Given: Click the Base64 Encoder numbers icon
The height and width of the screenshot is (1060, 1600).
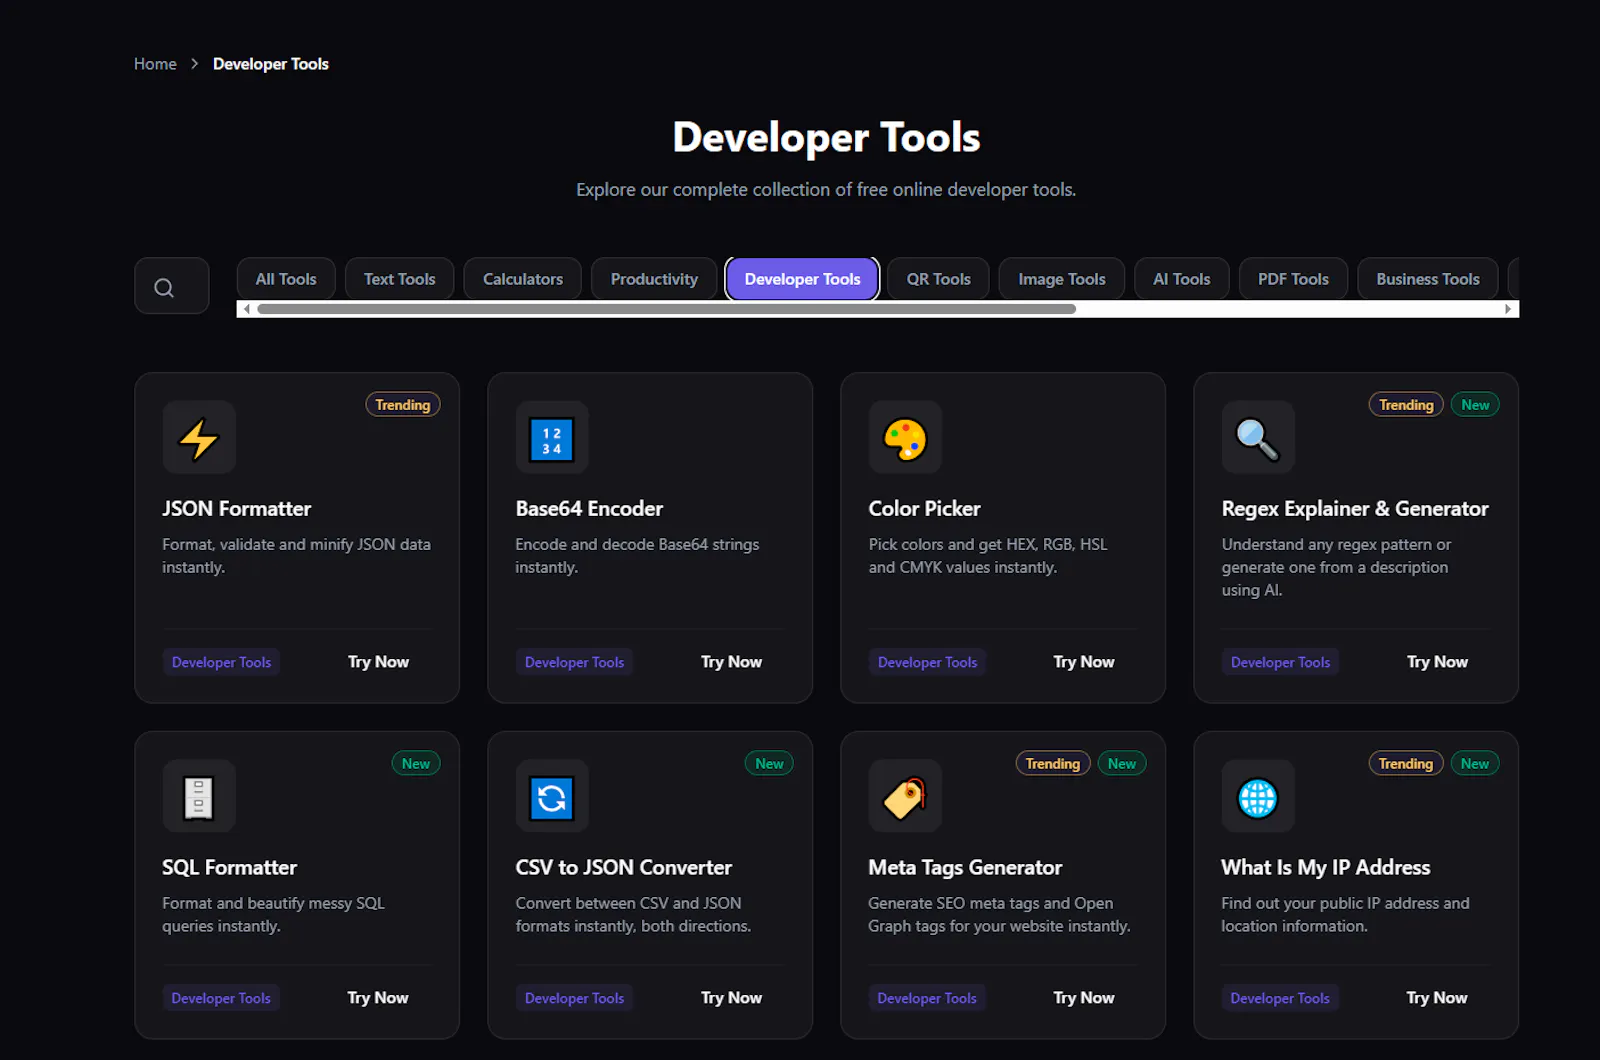Looking at the screenshot, I should pyautogui.click(x=552, y=438).
